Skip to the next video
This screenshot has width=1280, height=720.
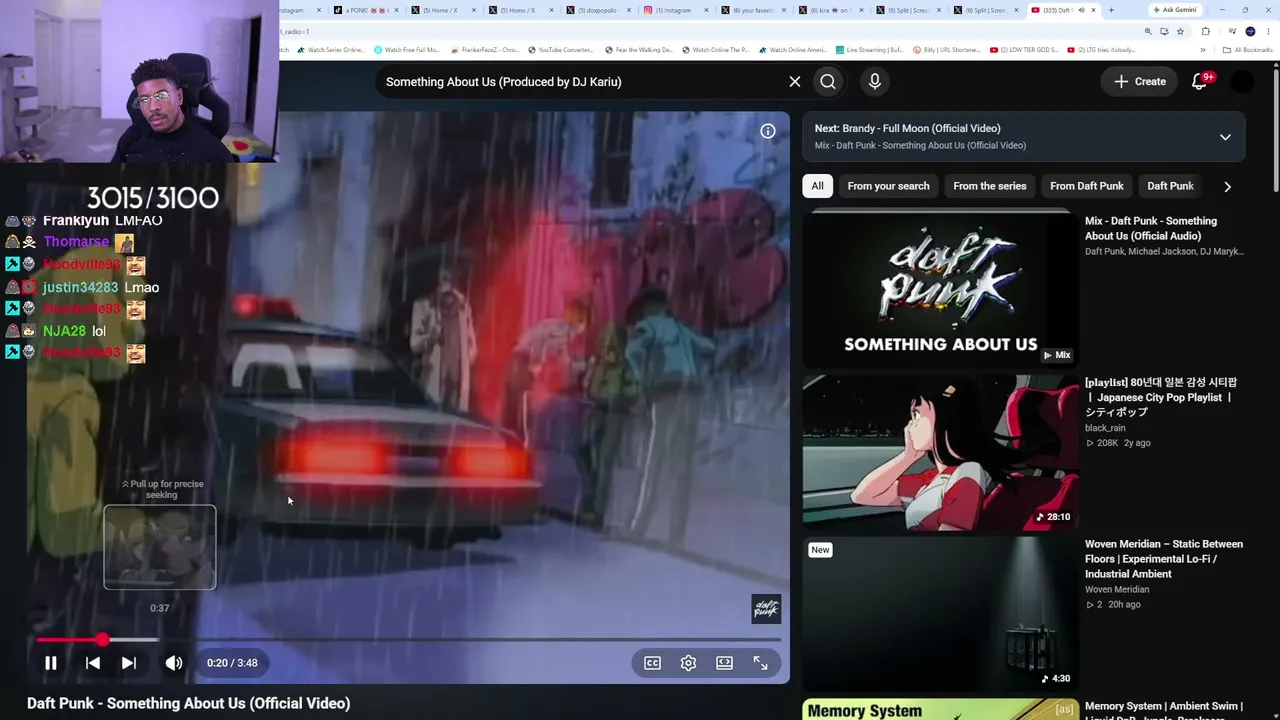coord(128,663)
